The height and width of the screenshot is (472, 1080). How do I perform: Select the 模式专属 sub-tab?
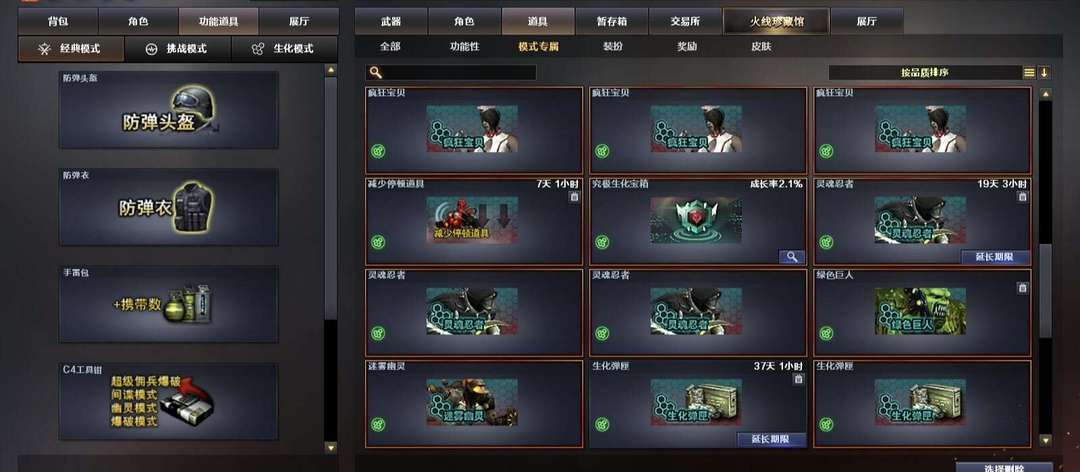click(x=538, y=48)
